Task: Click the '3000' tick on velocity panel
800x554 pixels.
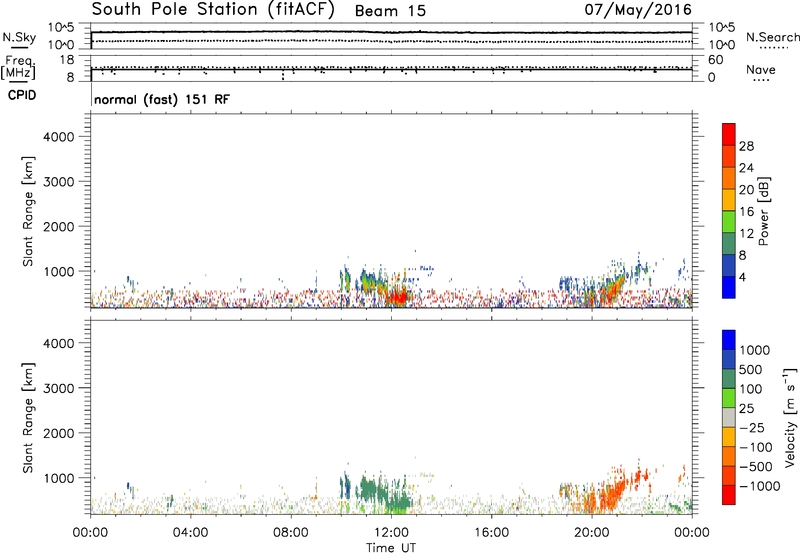Action: tap(59, 388)
